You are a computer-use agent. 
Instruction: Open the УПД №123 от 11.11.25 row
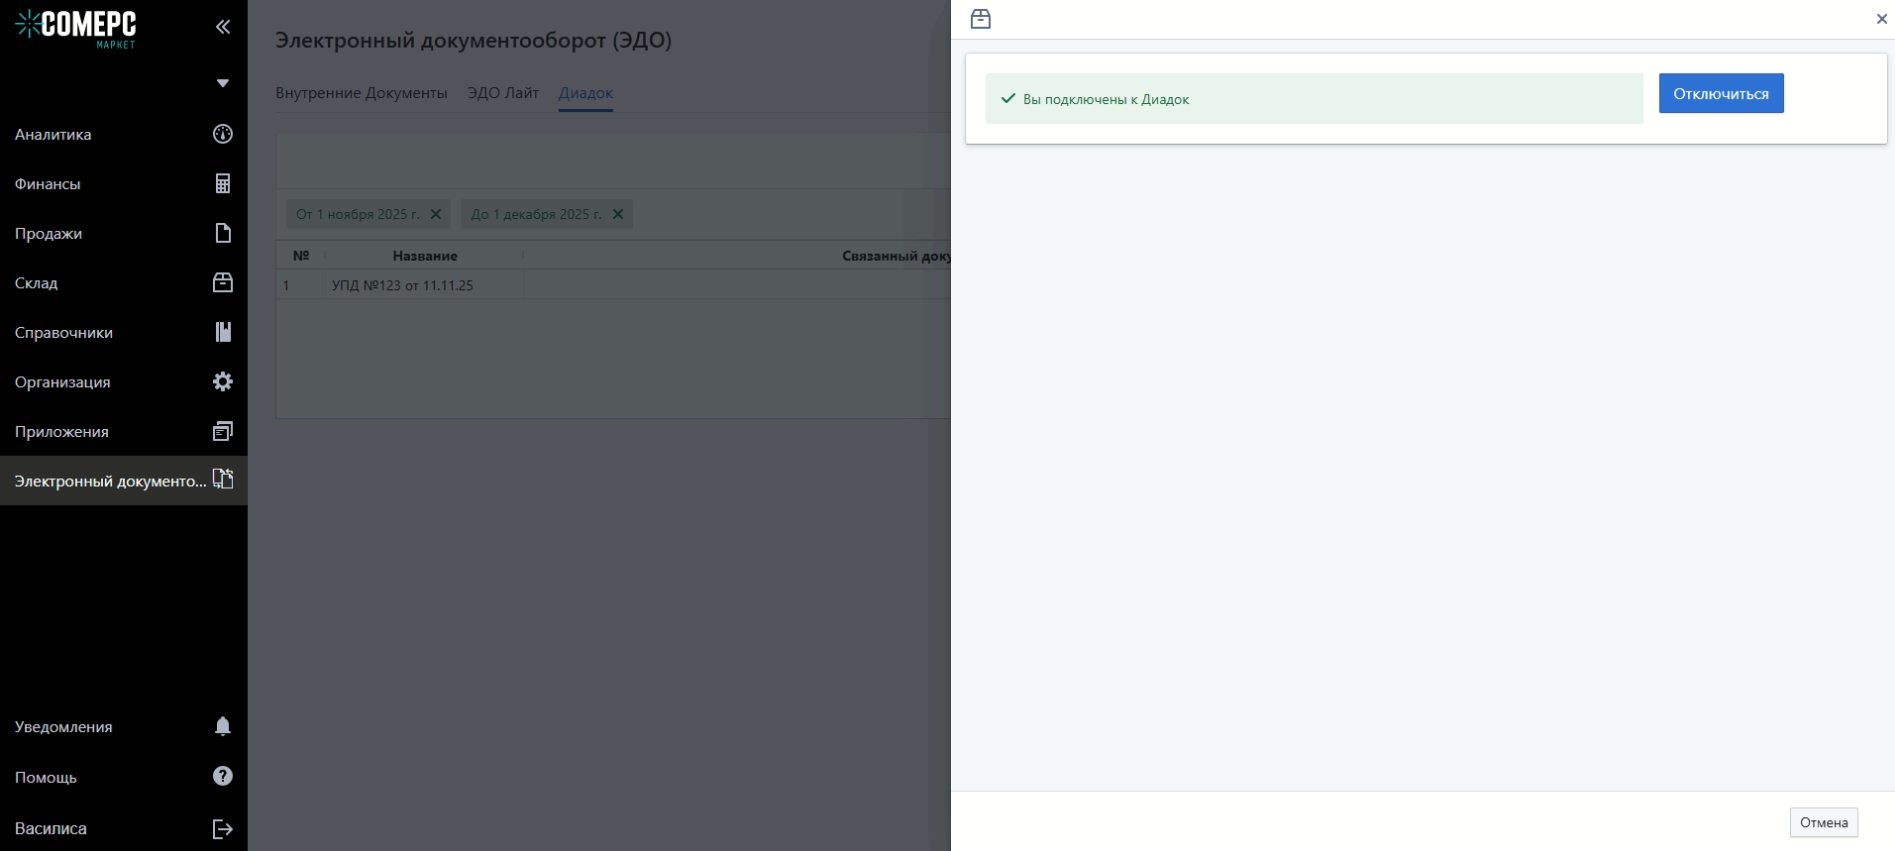point(402,285)
